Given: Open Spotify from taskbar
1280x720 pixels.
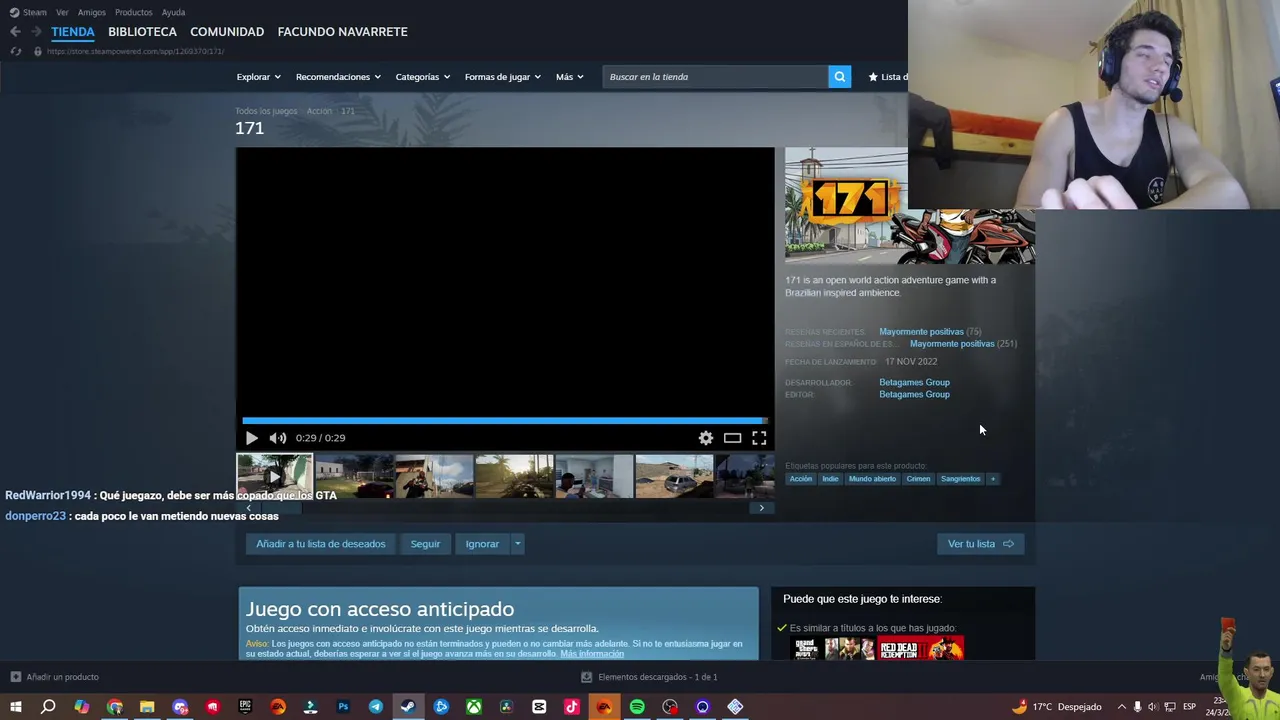Looking at the screenshot, I should (x=637, y=707).
